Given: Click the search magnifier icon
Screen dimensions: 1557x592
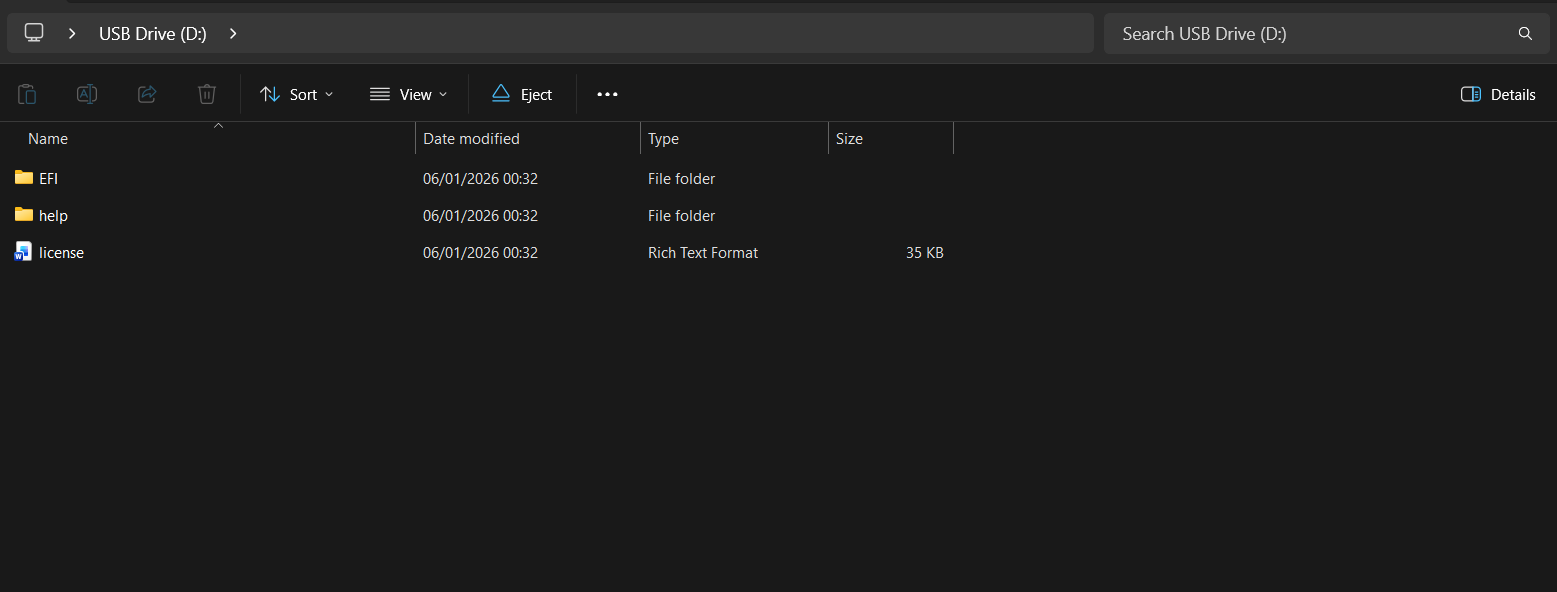Looking at the screenshot, I should 1525,34.
